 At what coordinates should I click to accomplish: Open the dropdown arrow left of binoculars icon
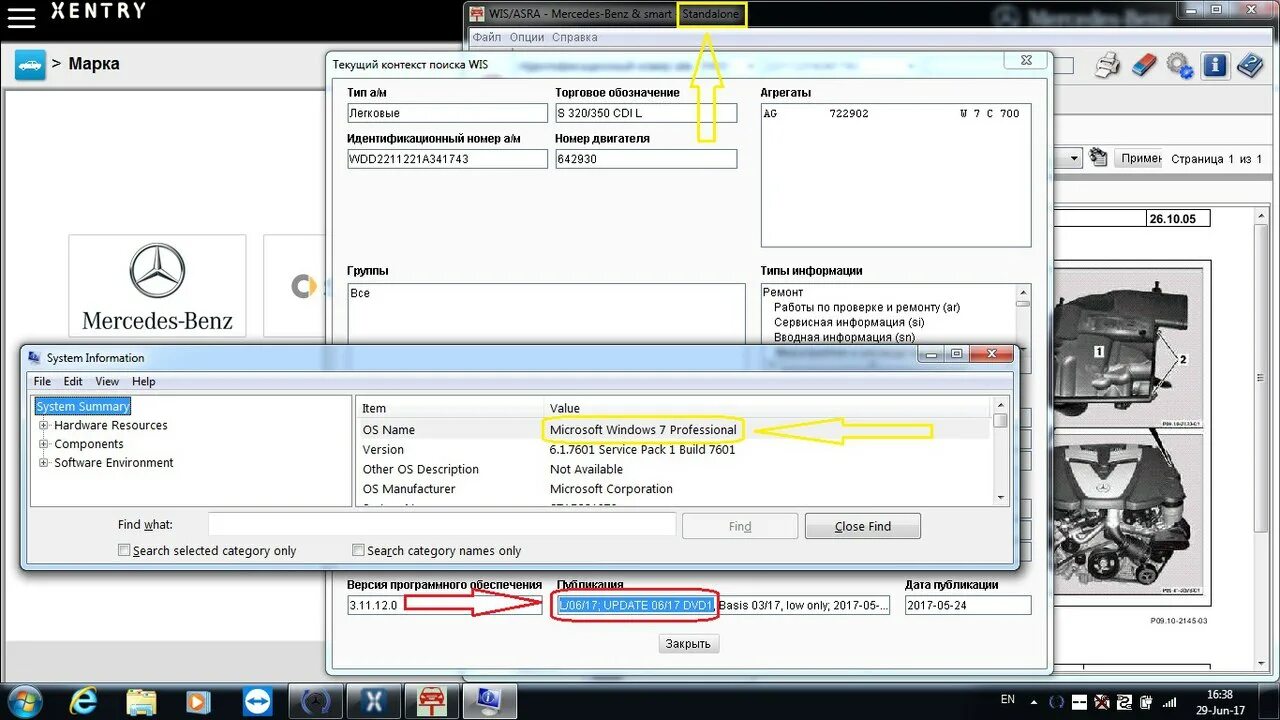click(x=1074, y=158)
